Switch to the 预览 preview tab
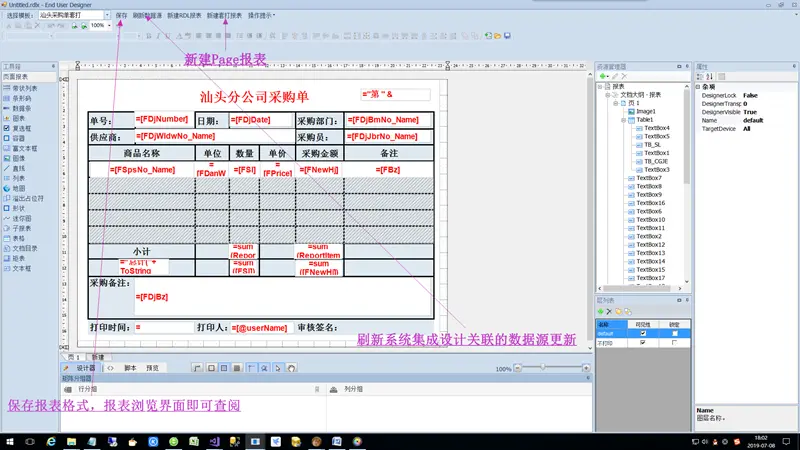800x450 pixels. pos(153,368)
